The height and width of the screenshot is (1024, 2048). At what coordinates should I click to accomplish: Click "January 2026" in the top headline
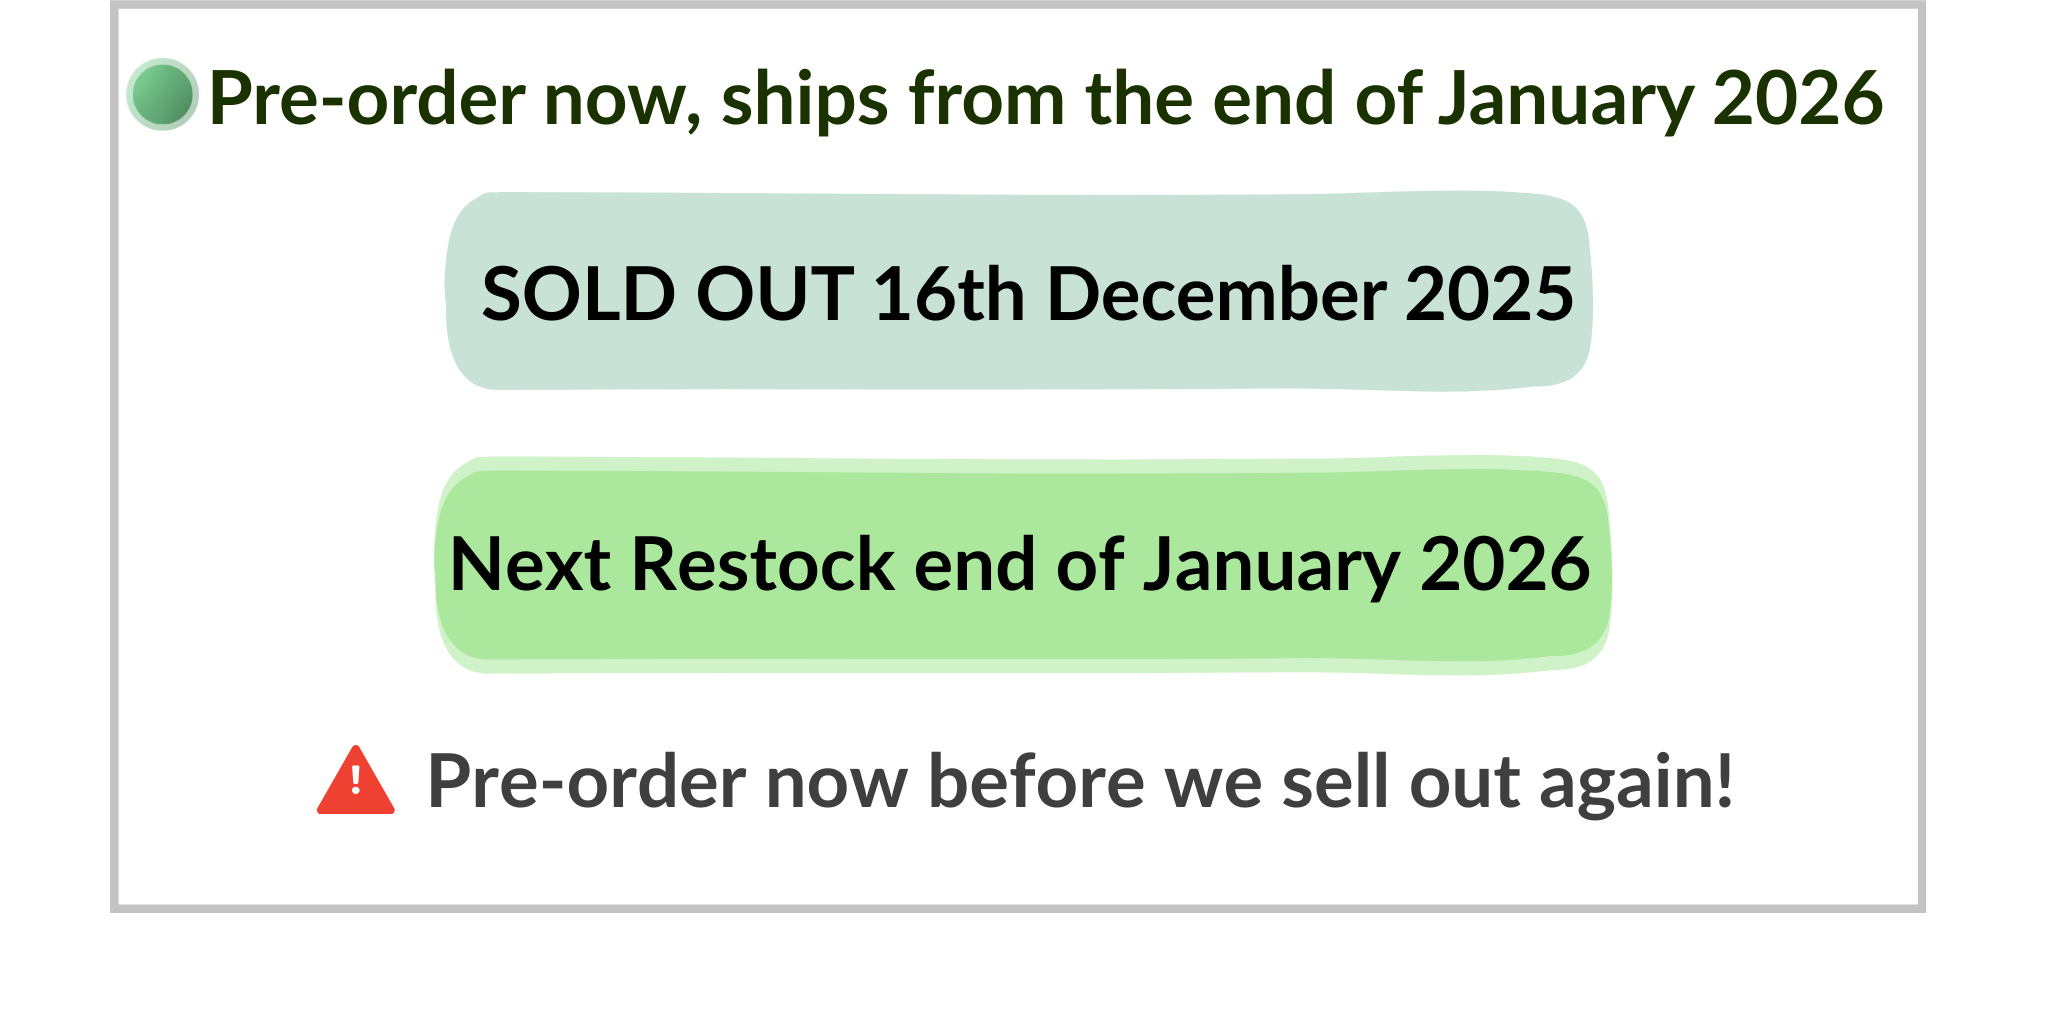[1660, 99]
